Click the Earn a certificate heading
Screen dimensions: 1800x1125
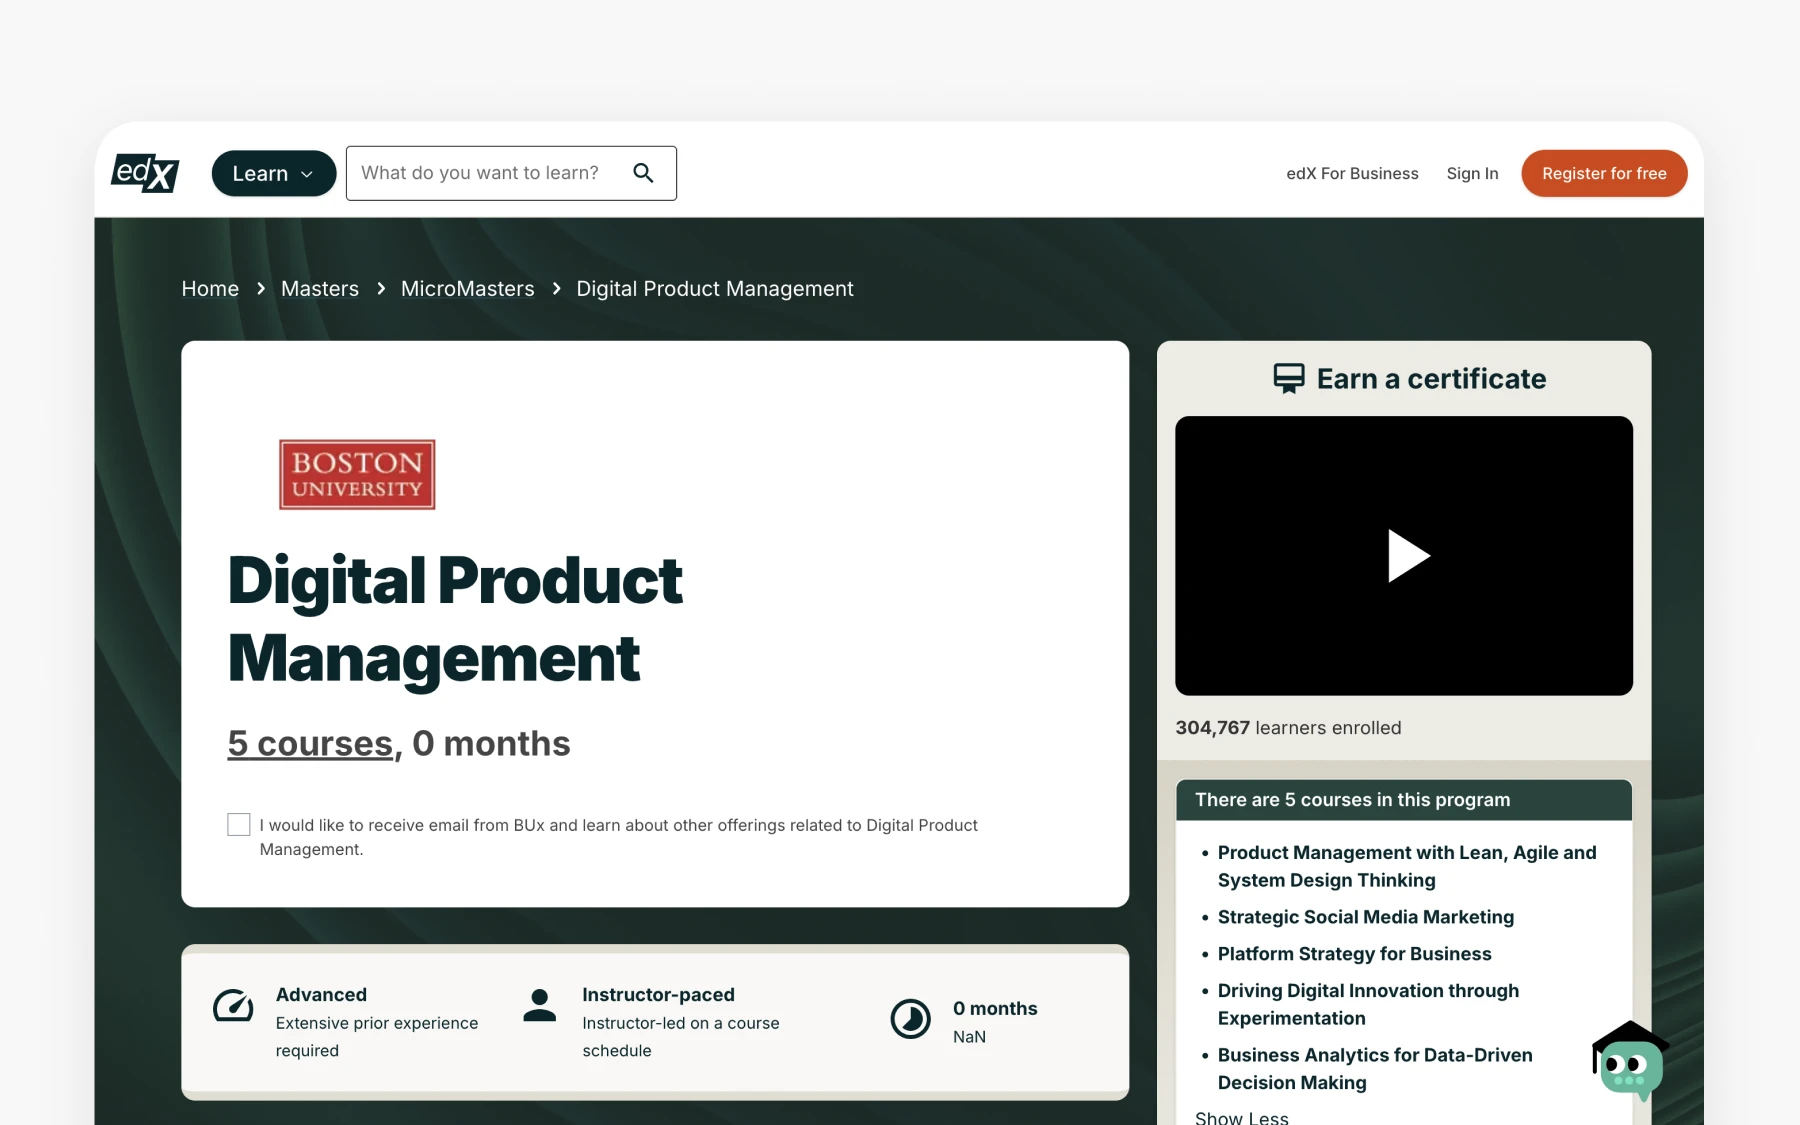coord(1431,378)
